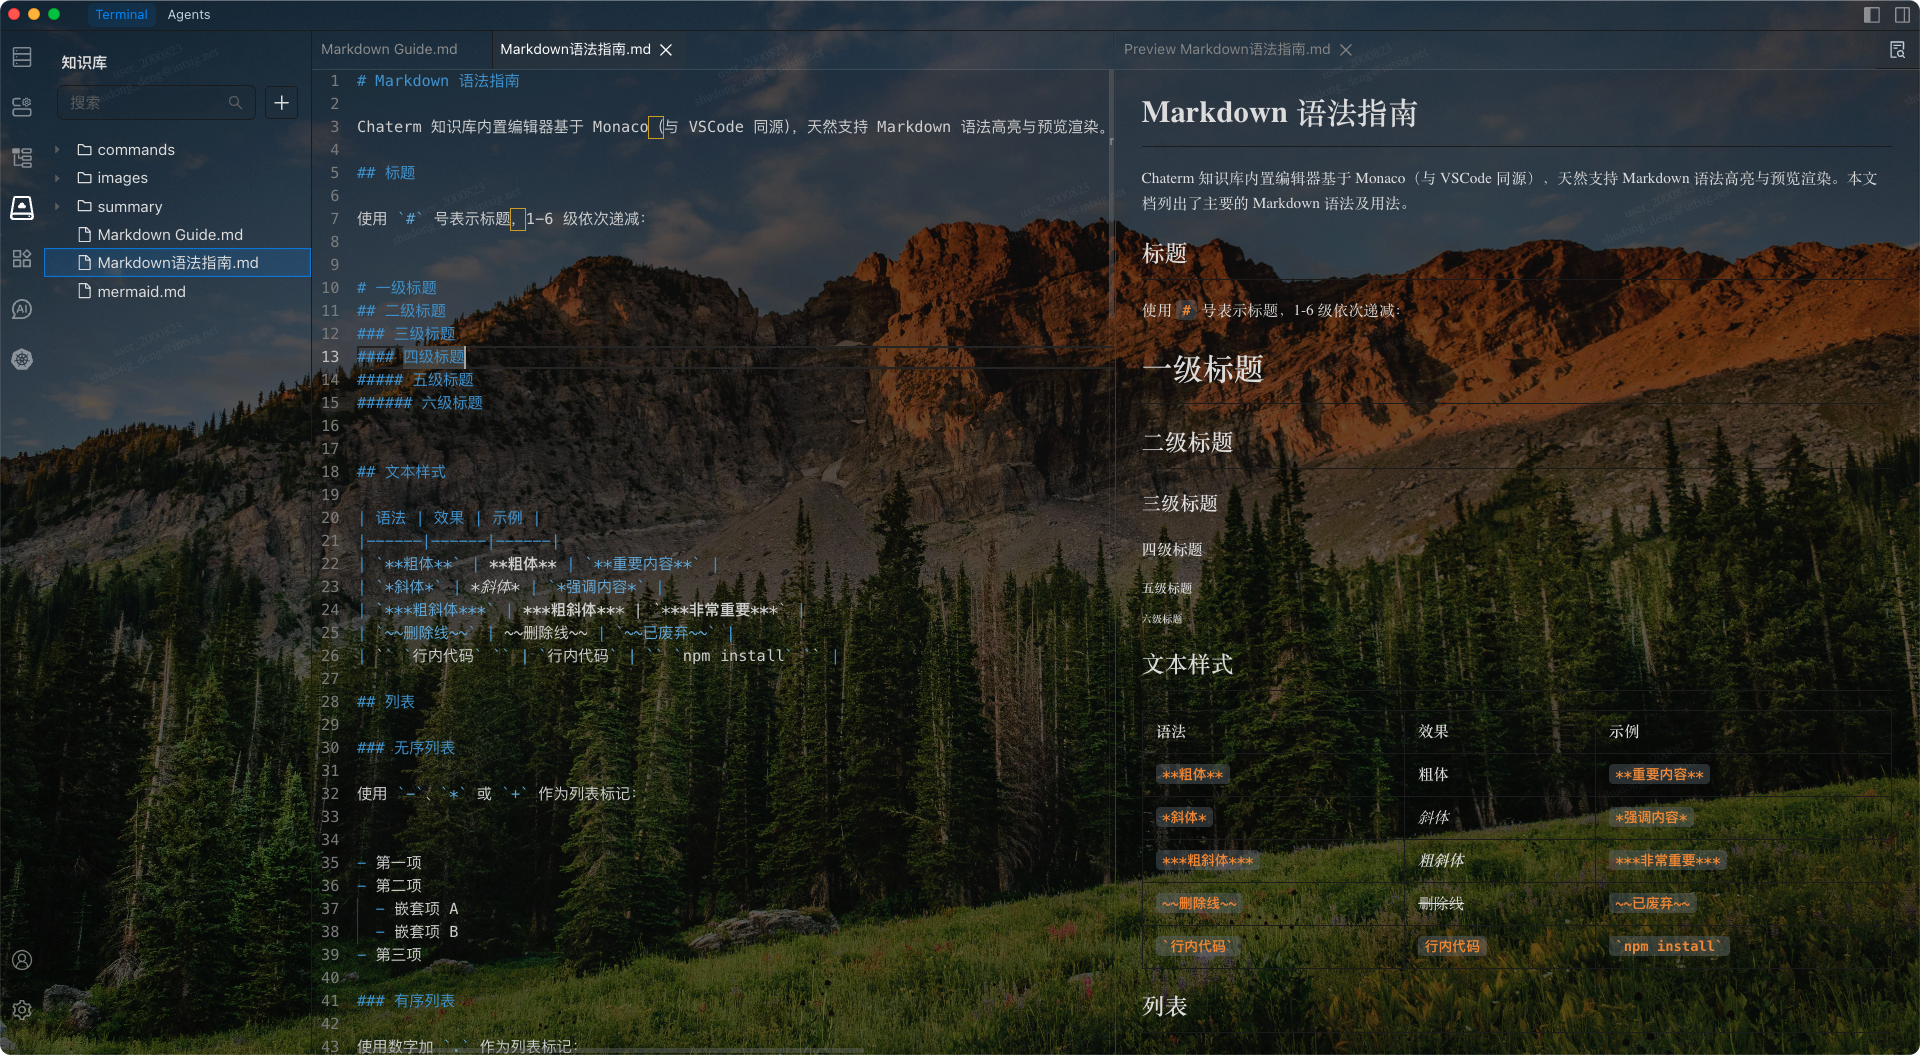The width and height of the screenshot is (1920, 1055).
Task: Click the user account profile icon
Action: pyautogui.click(x=22, y=960)
